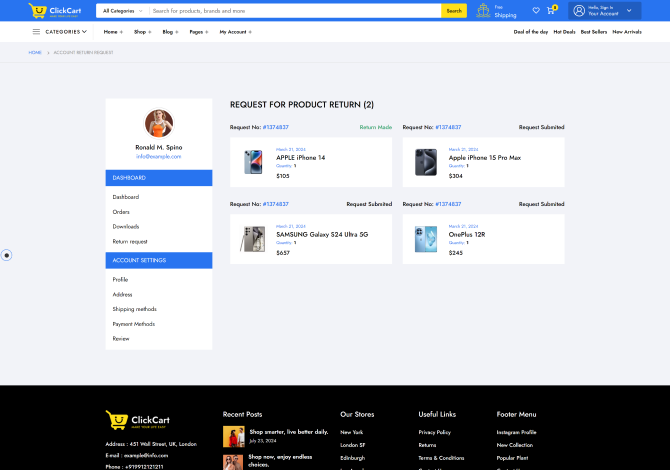
Task: Open the Hot Deals link
Action: (x=564, y=32)
